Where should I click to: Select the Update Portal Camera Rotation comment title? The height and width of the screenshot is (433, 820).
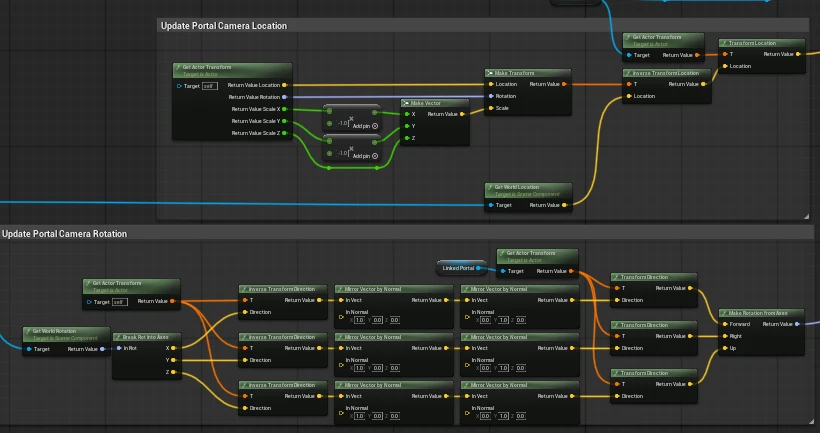pos(64,234)
